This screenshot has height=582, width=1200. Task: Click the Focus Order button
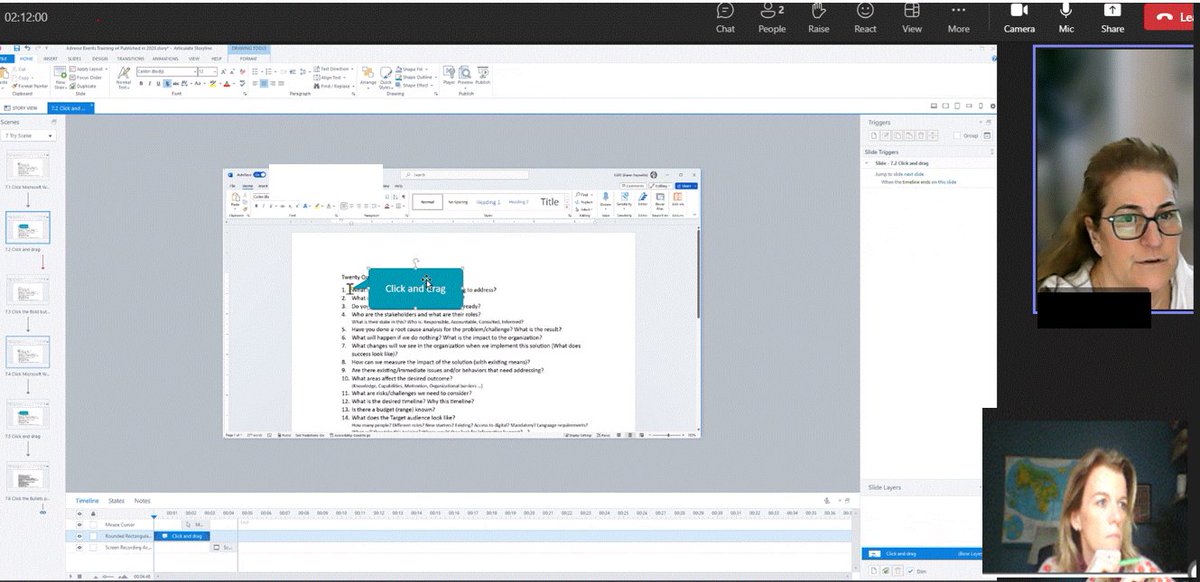86,78
